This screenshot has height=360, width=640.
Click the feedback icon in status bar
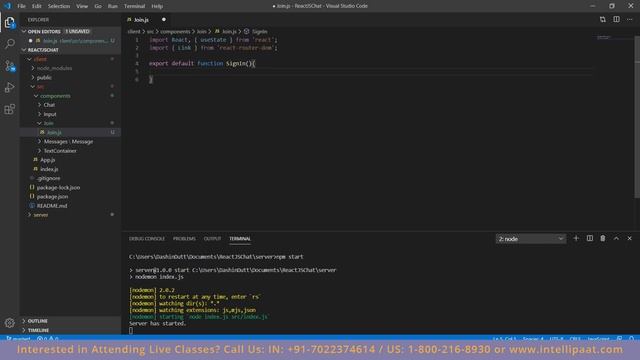pyautogui.click(x=620, y=339)
